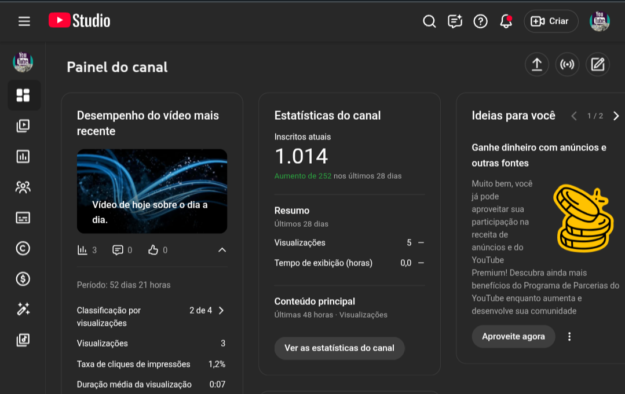Open the three-dot menu beside Aproveite agora

pos(569,337)
